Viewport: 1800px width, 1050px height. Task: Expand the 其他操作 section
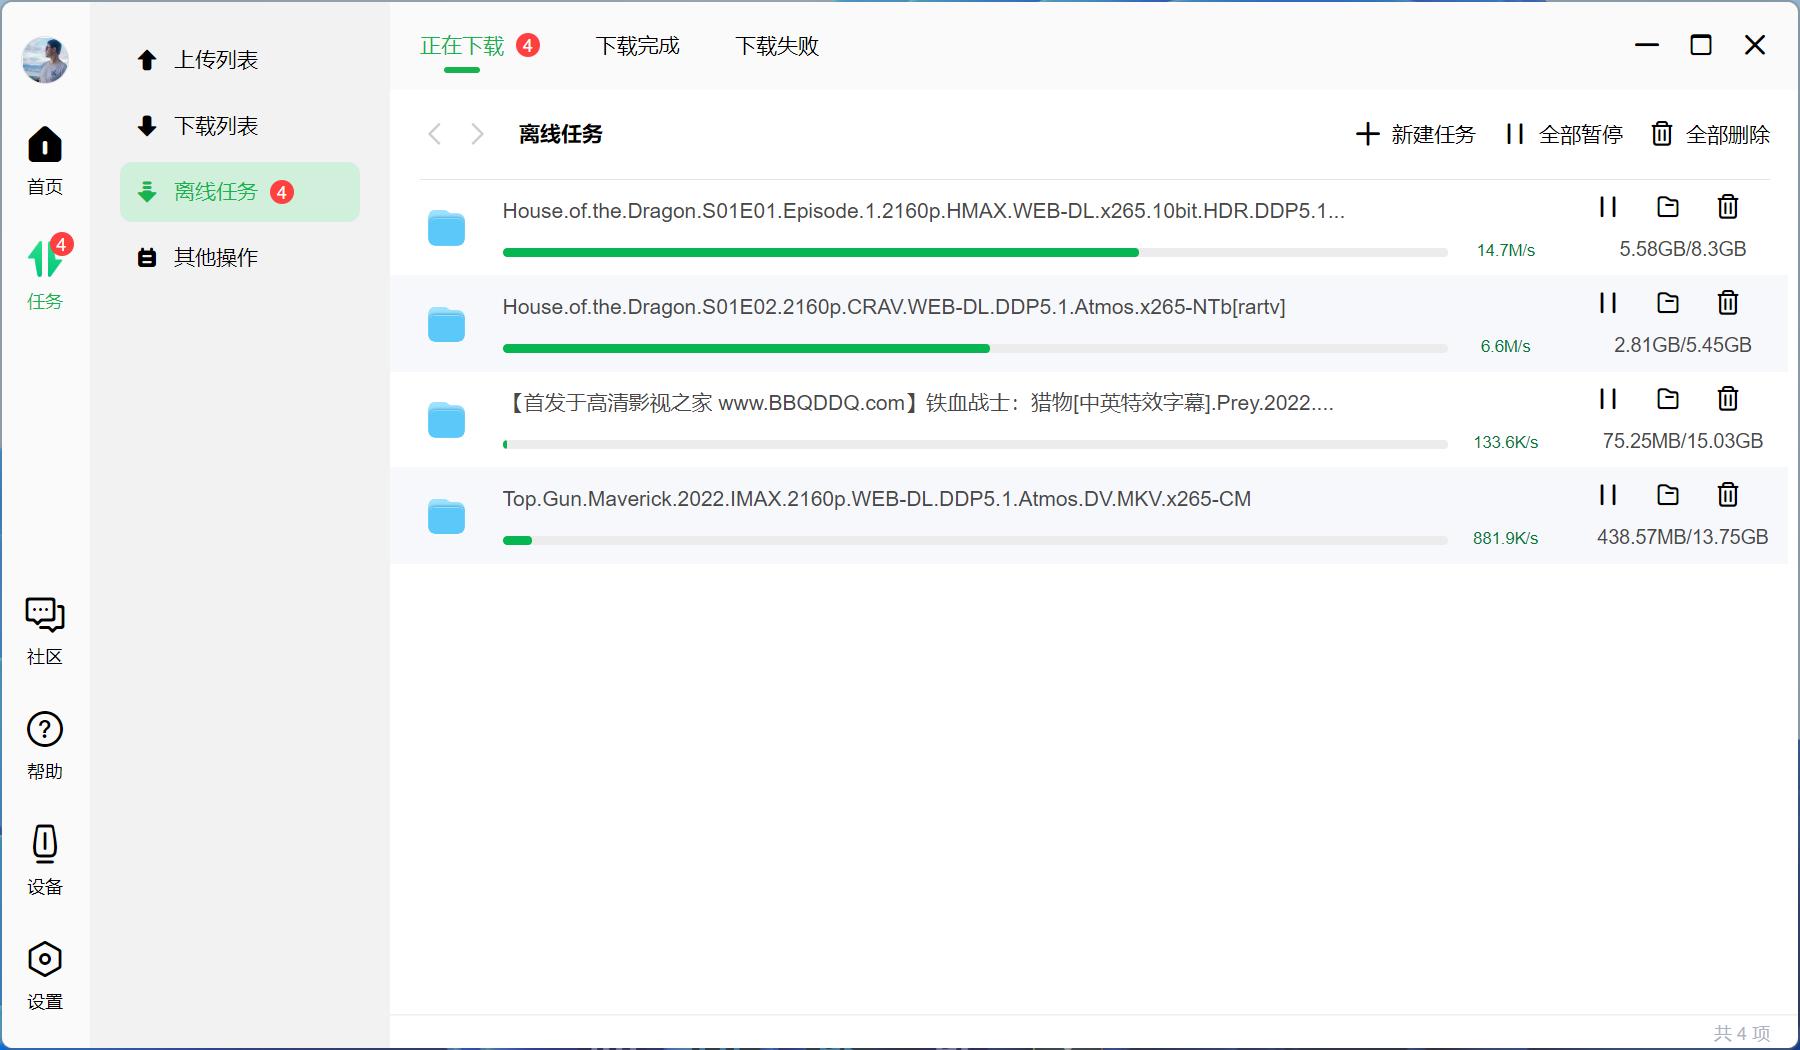tap(215, 257)
